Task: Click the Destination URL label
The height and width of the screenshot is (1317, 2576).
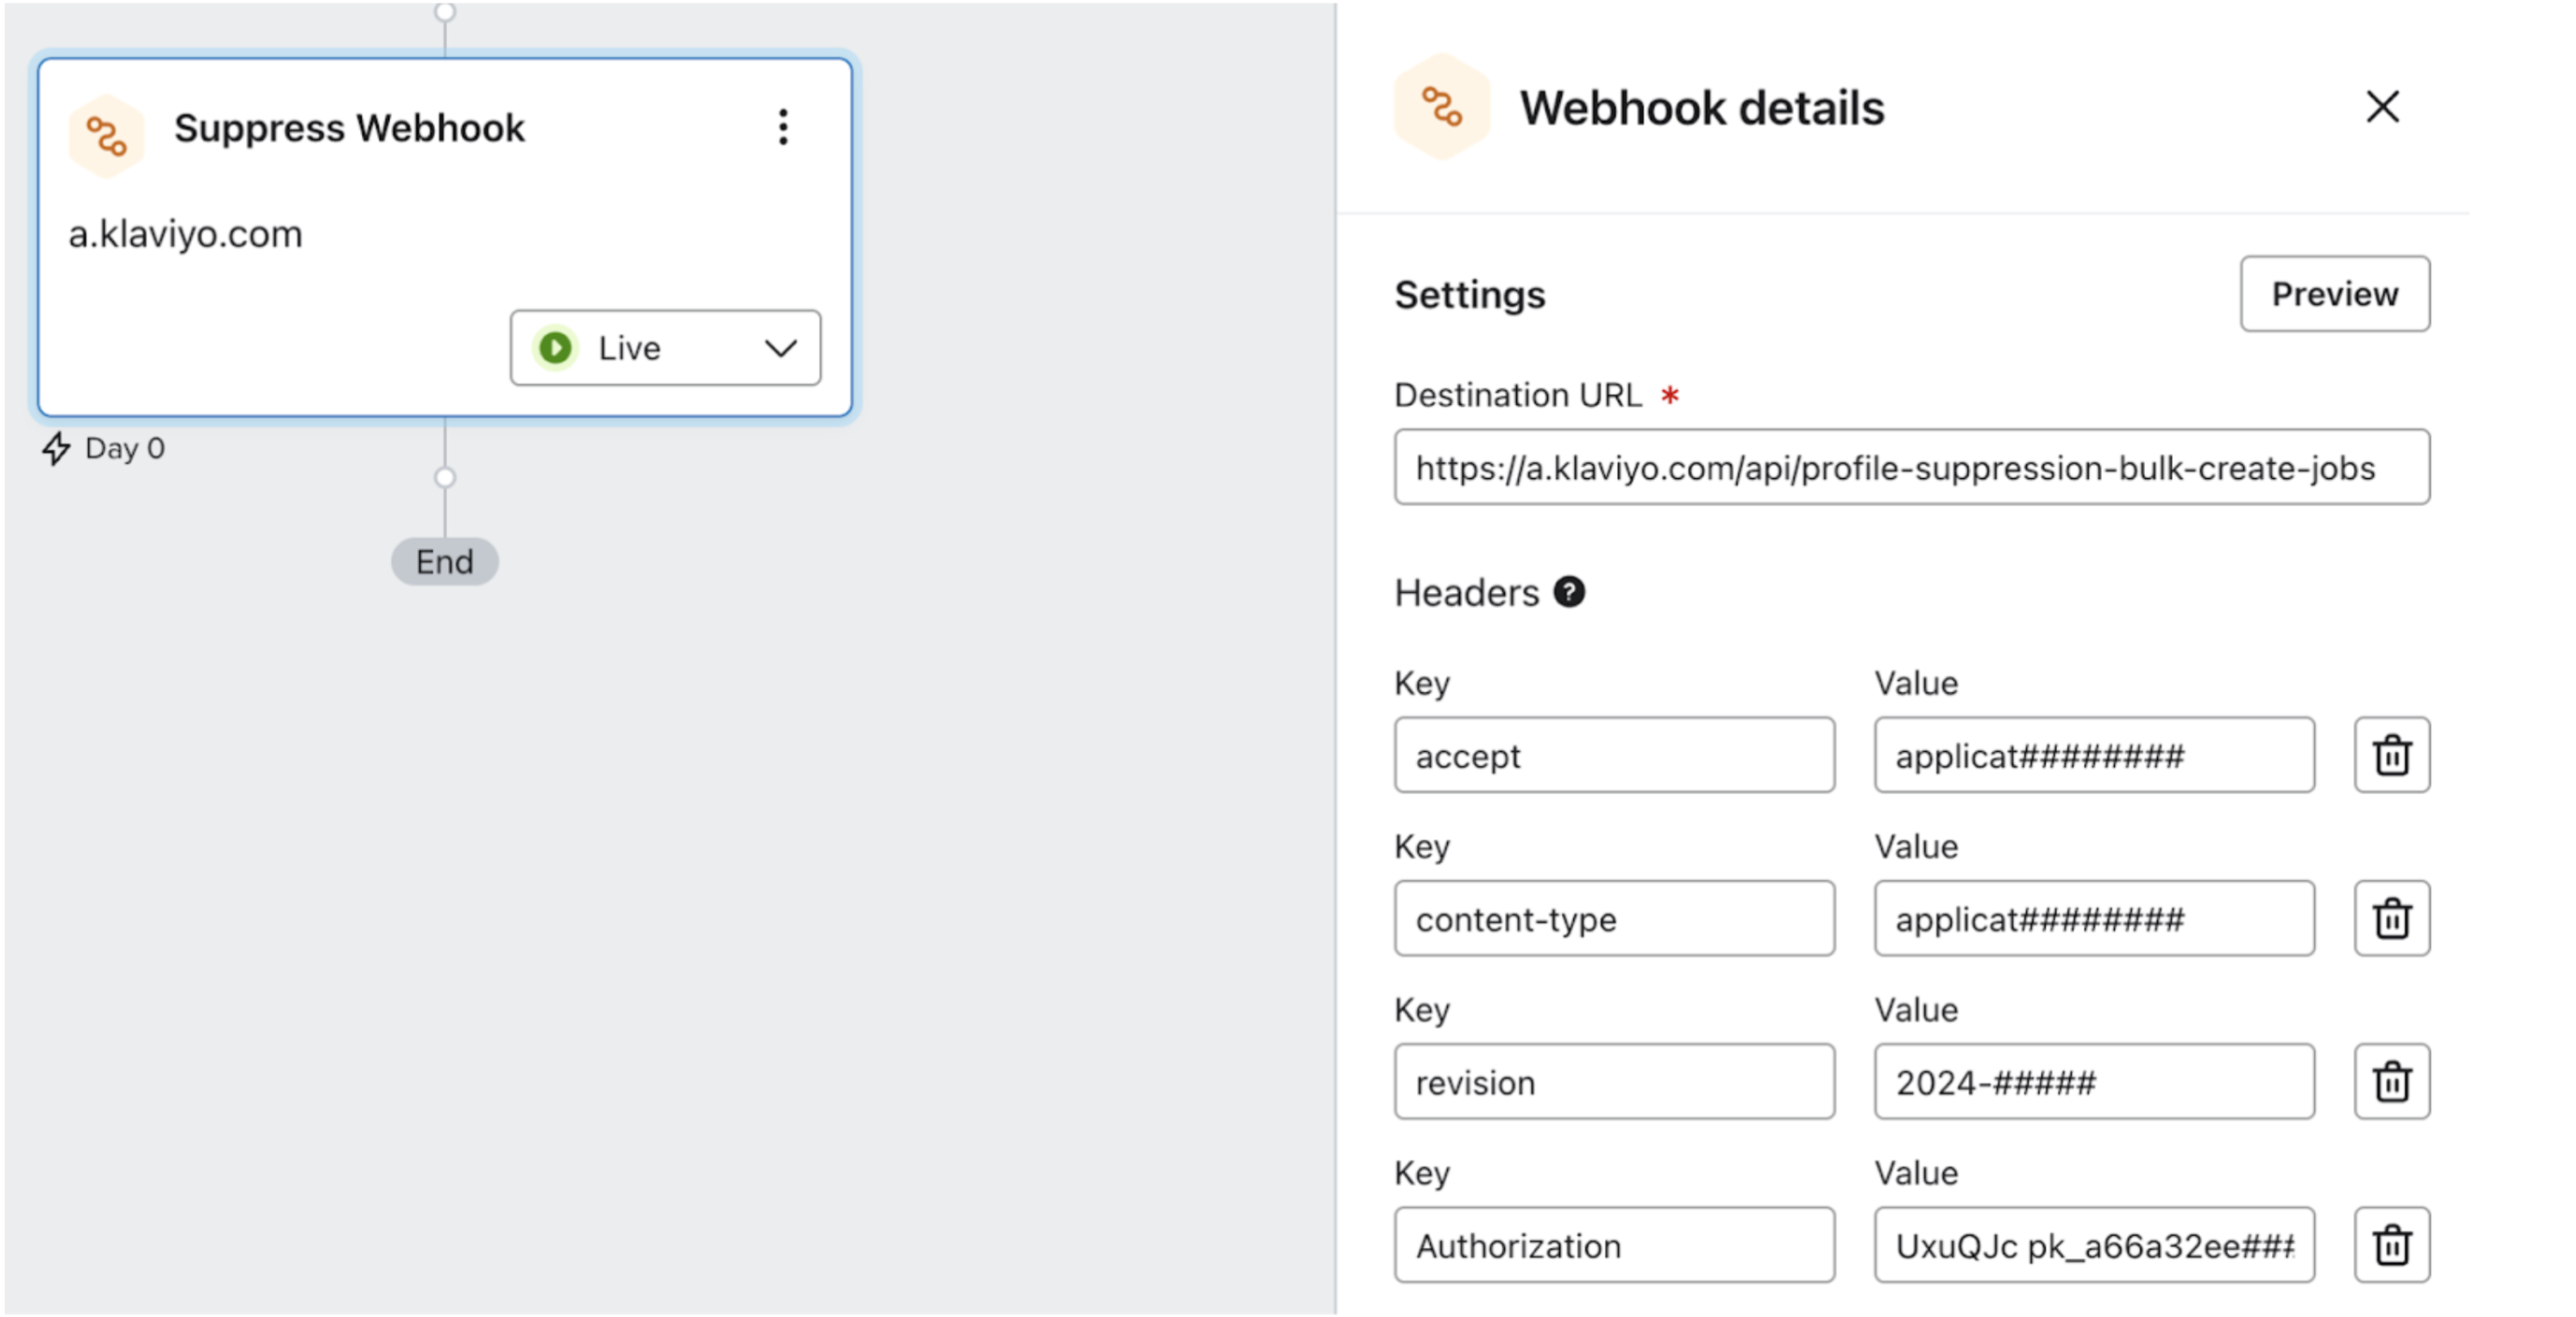Action: click(x=1518, y=395)
